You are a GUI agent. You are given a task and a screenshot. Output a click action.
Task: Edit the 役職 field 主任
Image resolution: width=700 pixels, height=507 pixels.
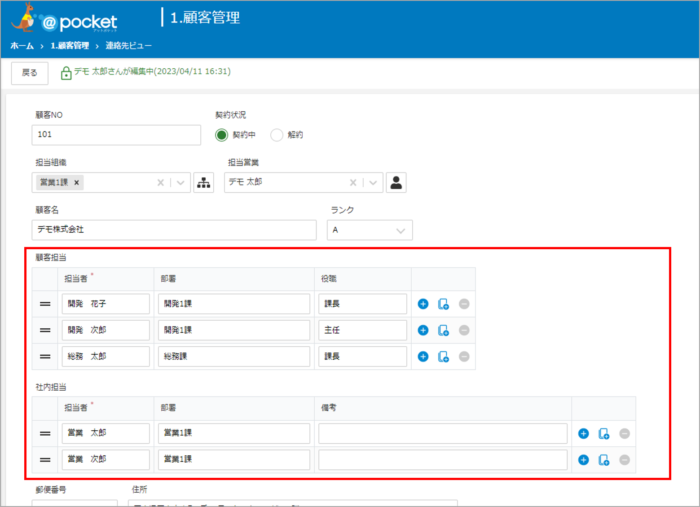coord(362,330)
